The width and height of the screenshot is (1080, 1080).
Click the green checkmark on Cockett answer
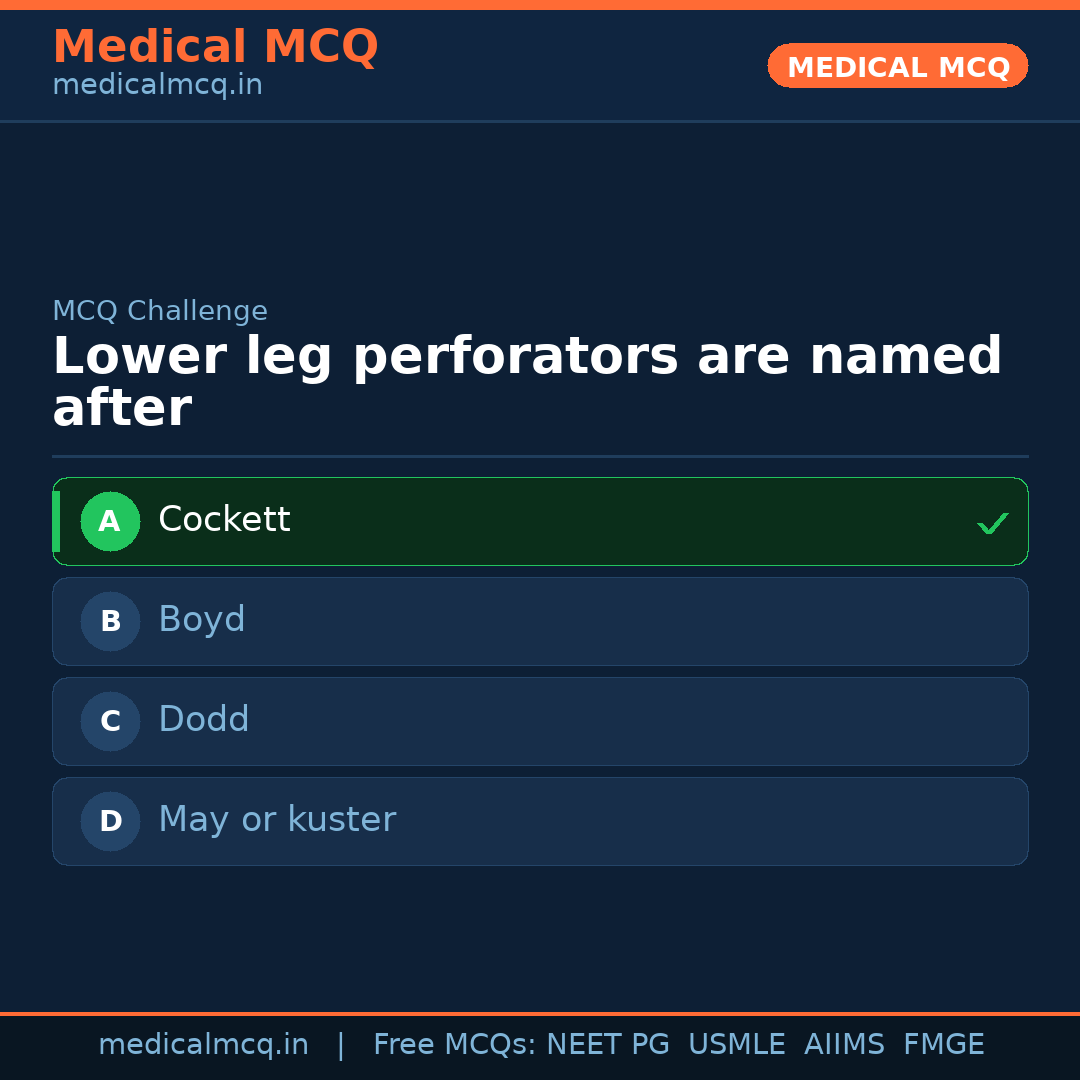pos(992,521)
